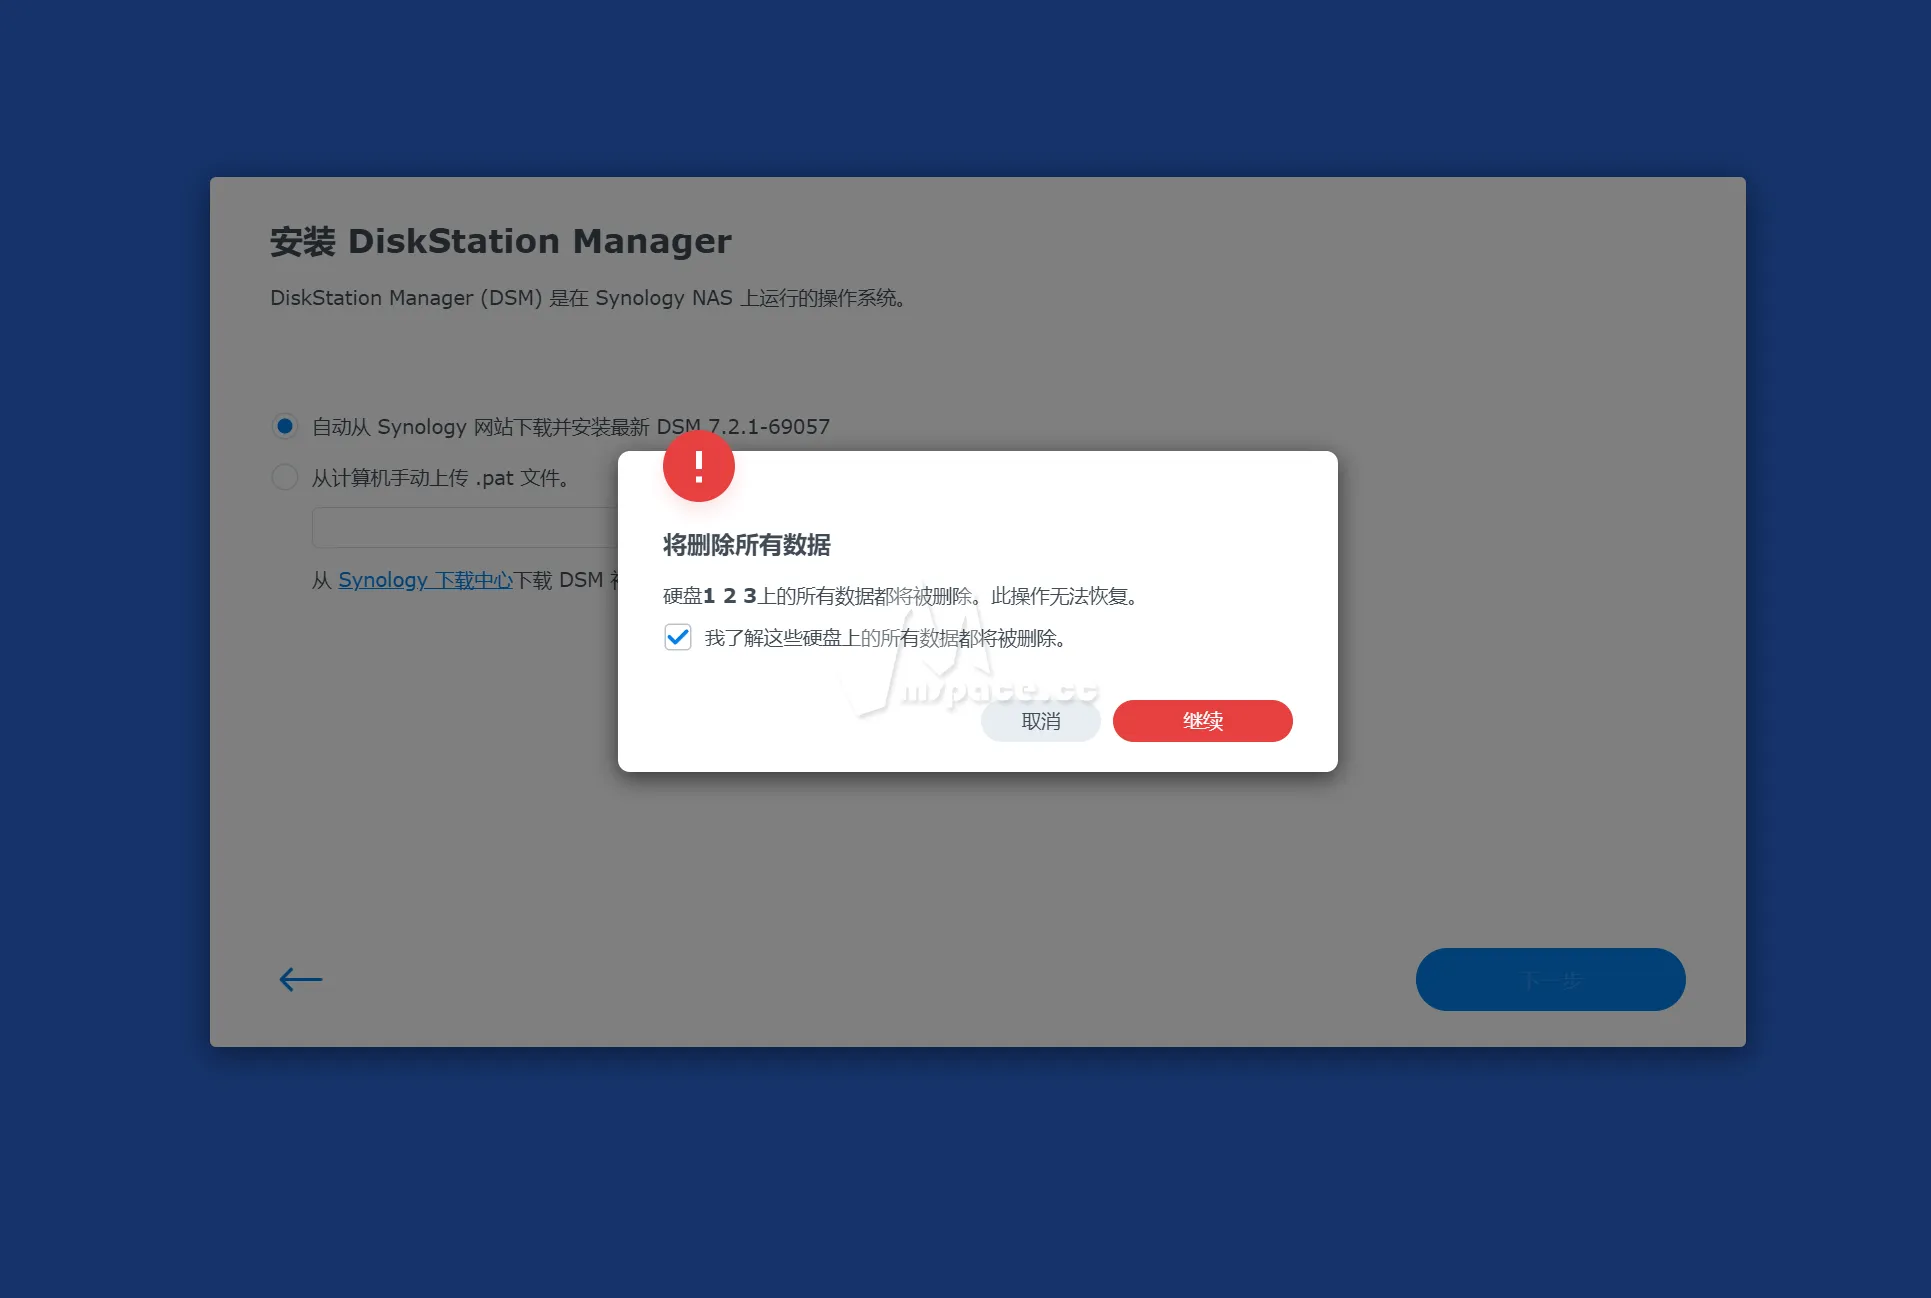This screenshot has height=1298, width=1931.
Task: Click the DSM description subtitle text
Action: click(x=588, y=298)
